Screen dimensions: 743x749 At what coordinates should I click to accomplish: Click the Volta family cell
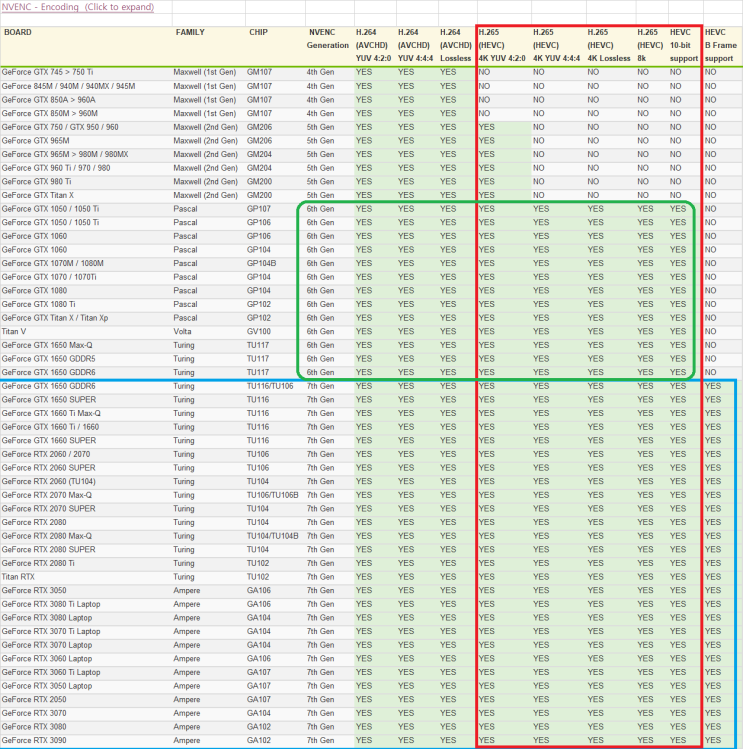(x=182, y=332)
